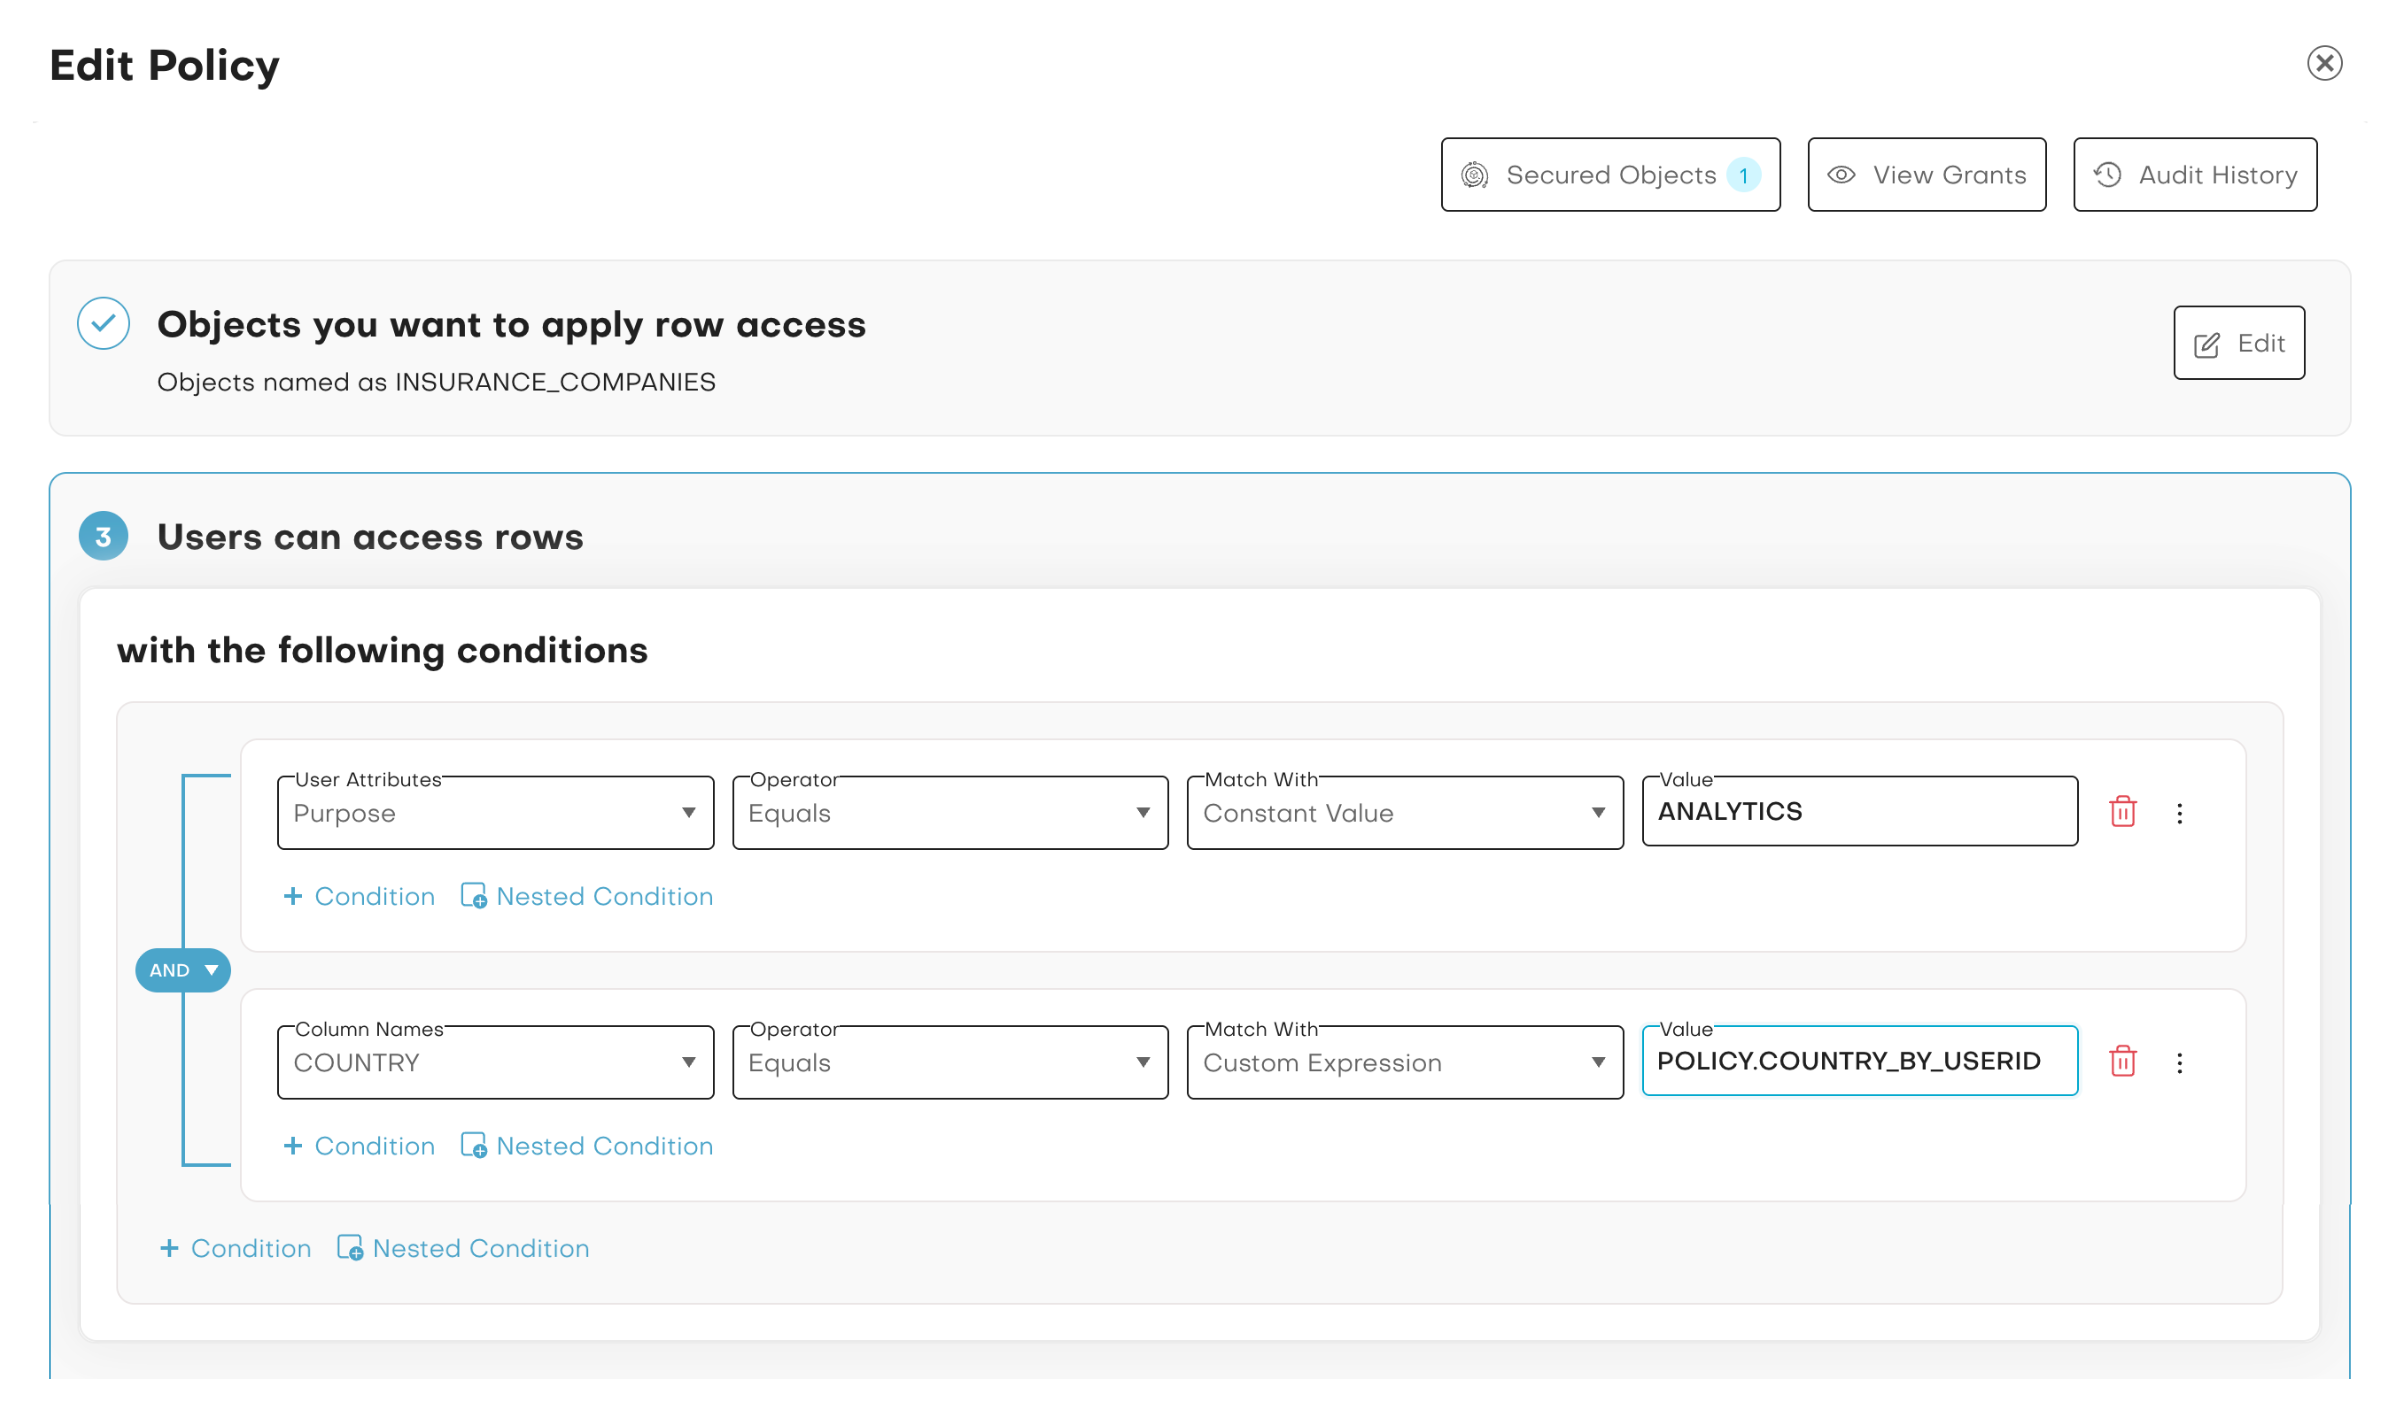The width and height of the screenshot is (2400, 1424).
Task: Open the User Attributes Purpose dropdown
Action: (495, 813)
